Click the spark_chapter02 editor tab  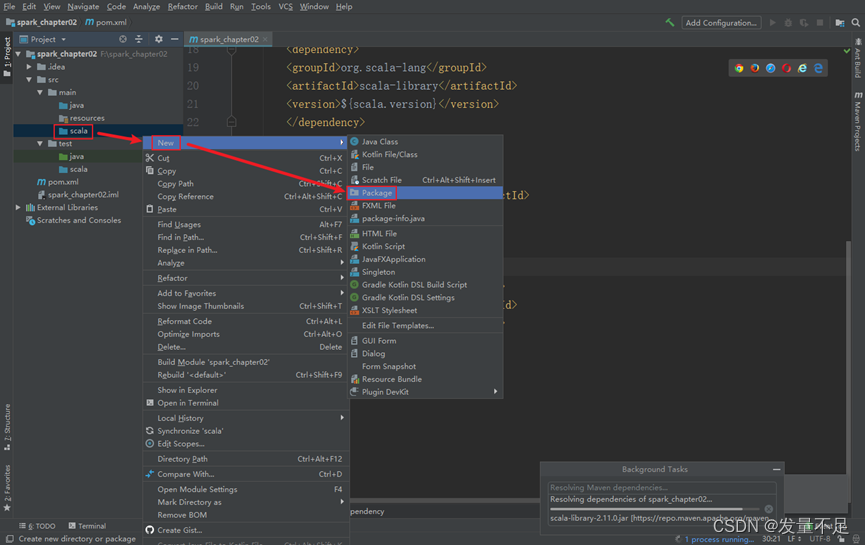[x=227, y=39]
